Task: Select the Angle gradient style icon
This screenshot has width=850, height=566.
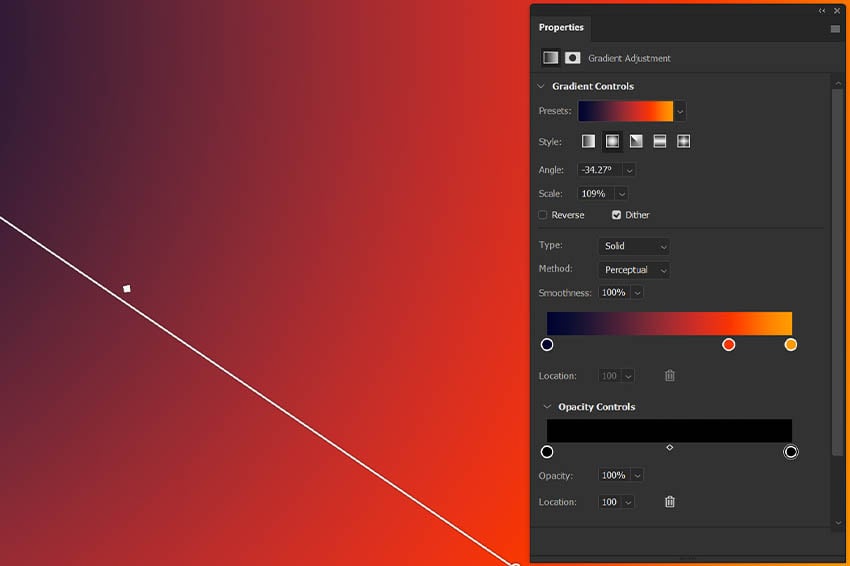Action: click(x=636, y=142)
